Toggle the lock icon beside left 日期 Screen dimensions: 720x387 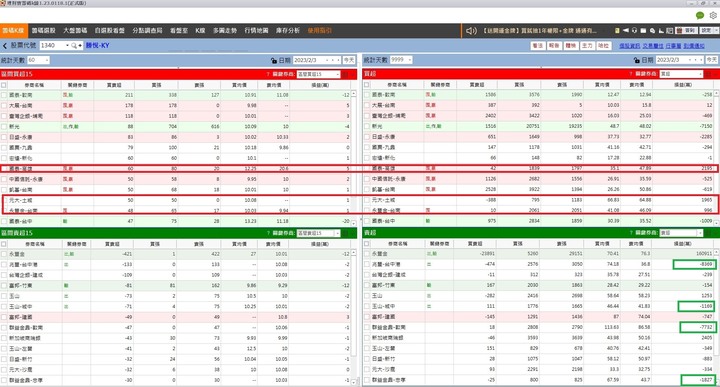(x=274, y=60)
